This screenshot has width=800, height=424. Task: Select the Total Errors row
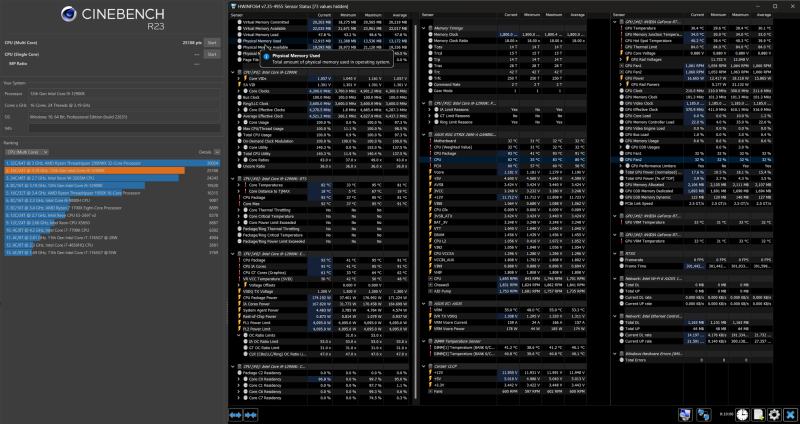691,360
